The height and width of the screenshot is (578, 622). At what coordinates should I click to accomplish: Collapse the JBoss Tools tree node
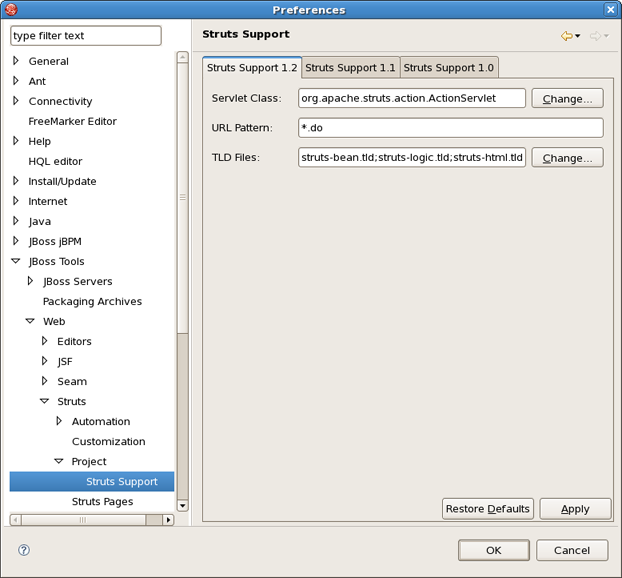(16, 261)
